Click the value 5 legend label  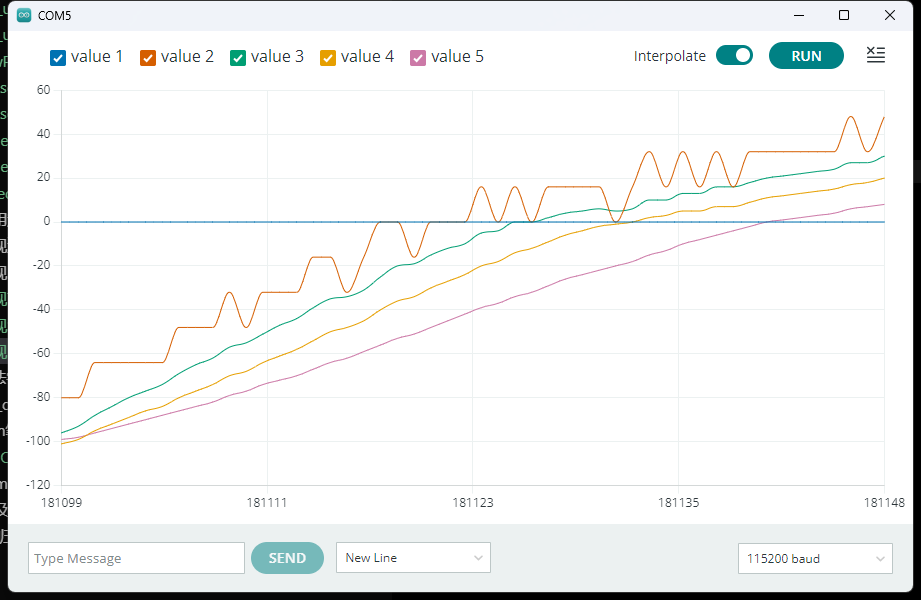click(457, 57)
